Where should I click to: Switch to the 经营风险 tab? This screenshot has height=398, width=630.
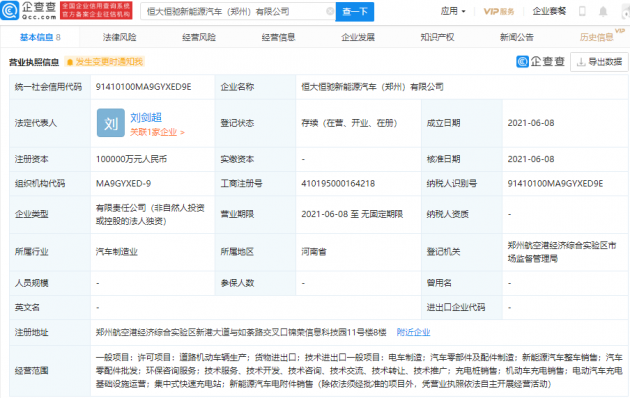(199, 37)
